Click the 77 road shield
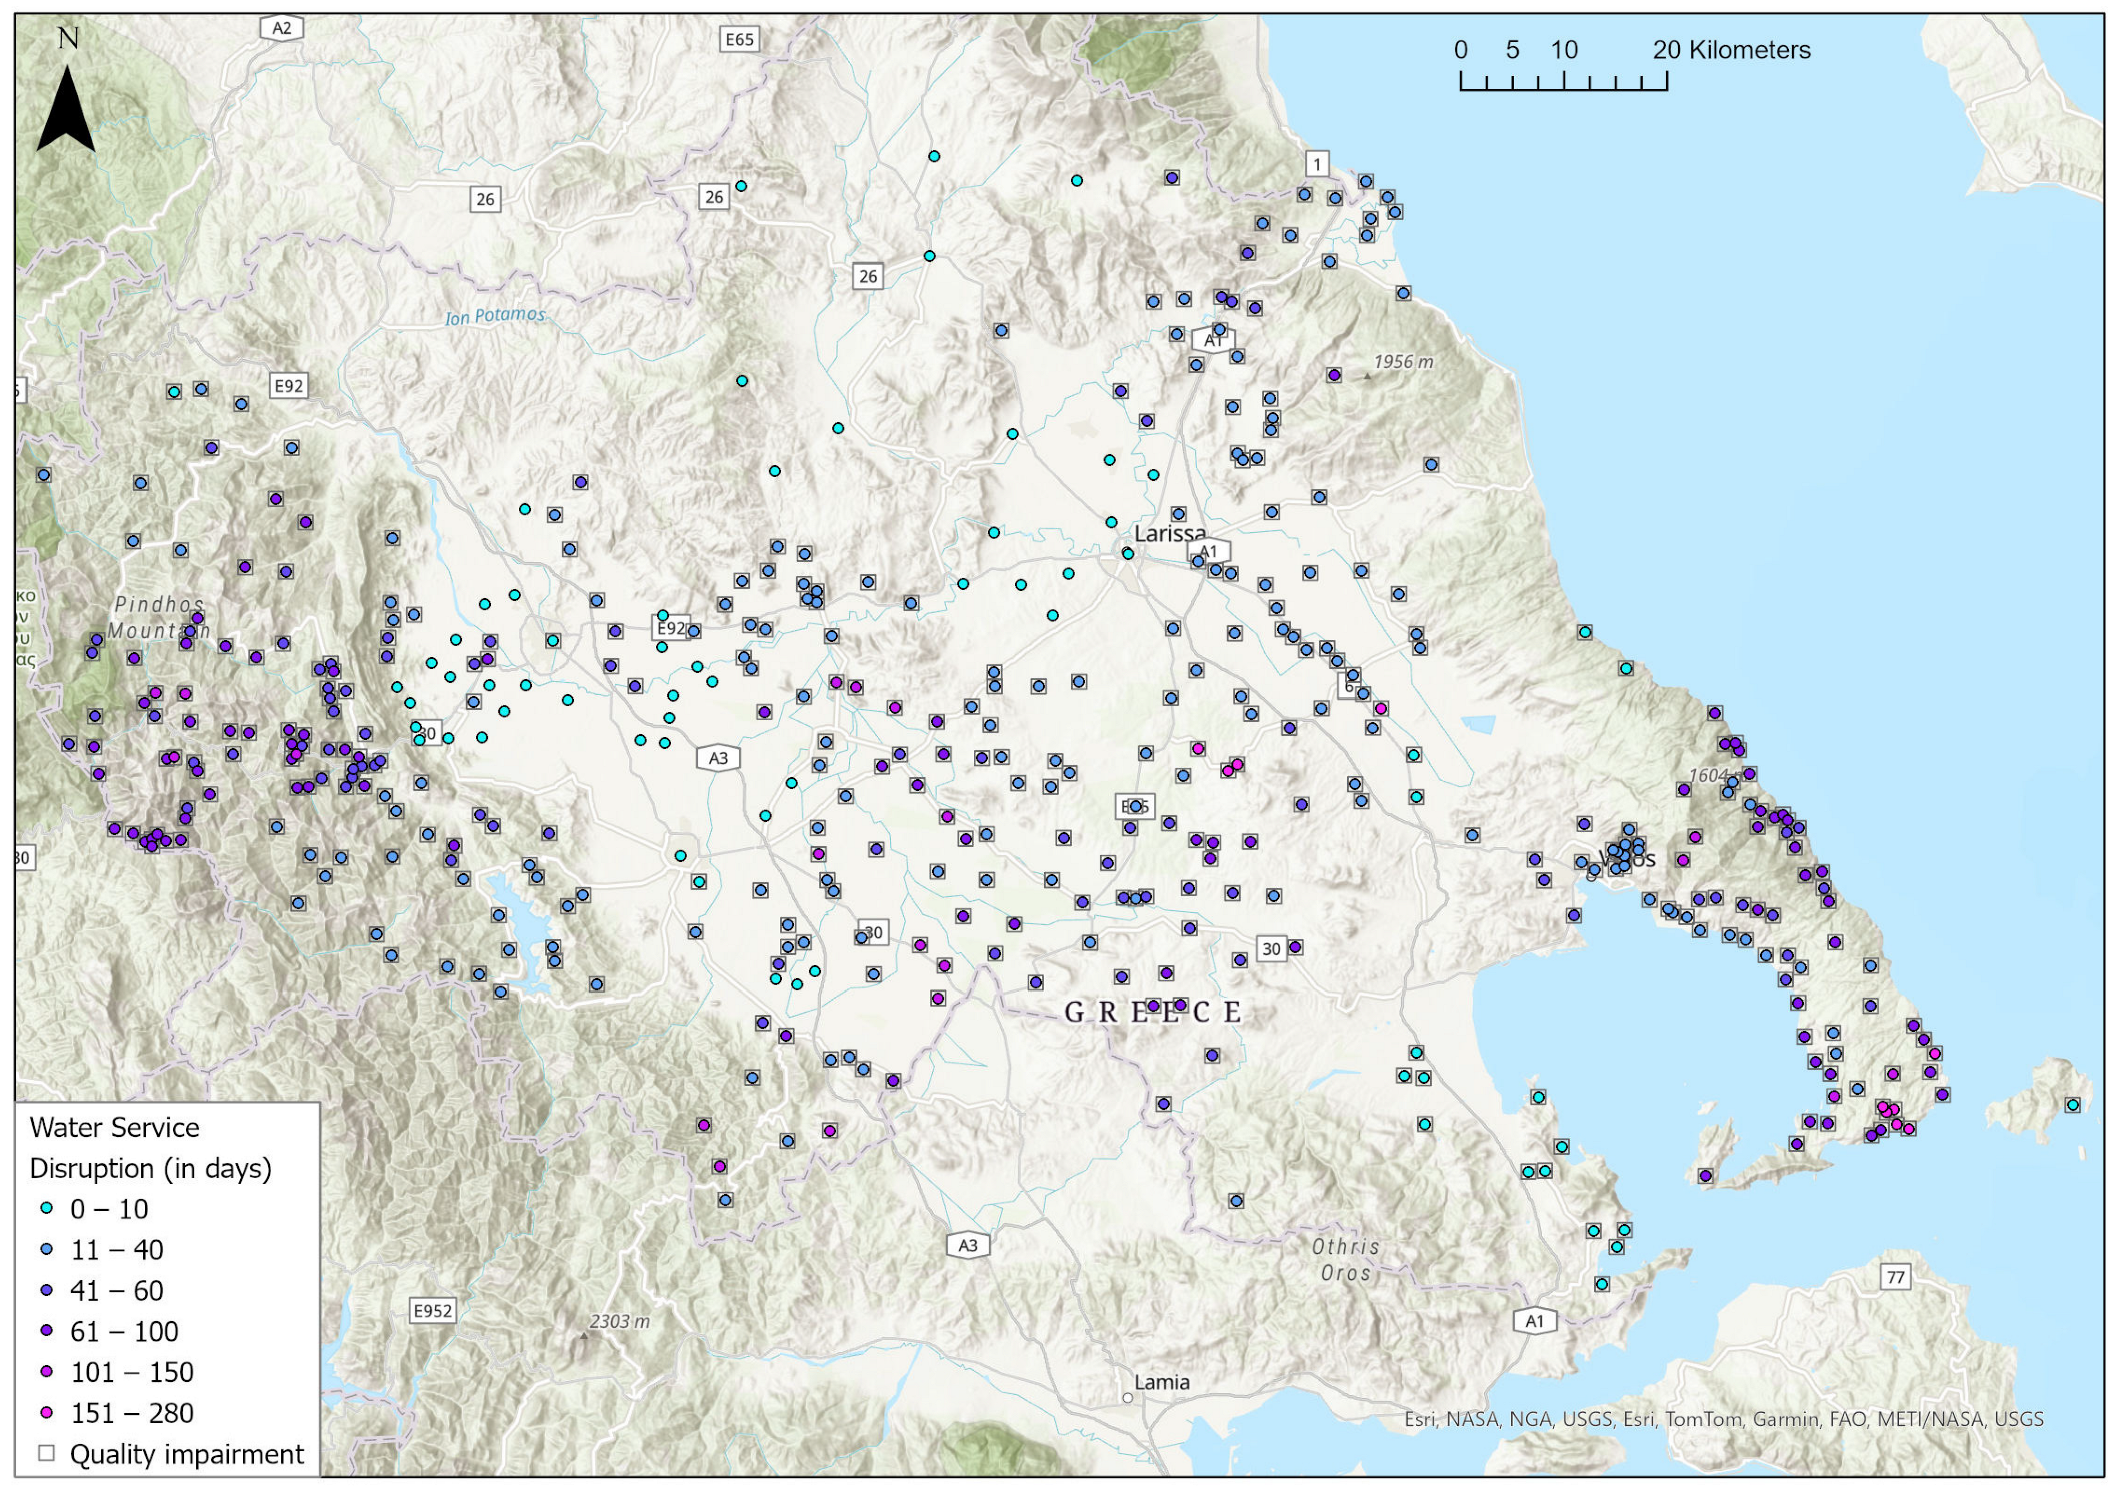 tap(1895, 1277)
